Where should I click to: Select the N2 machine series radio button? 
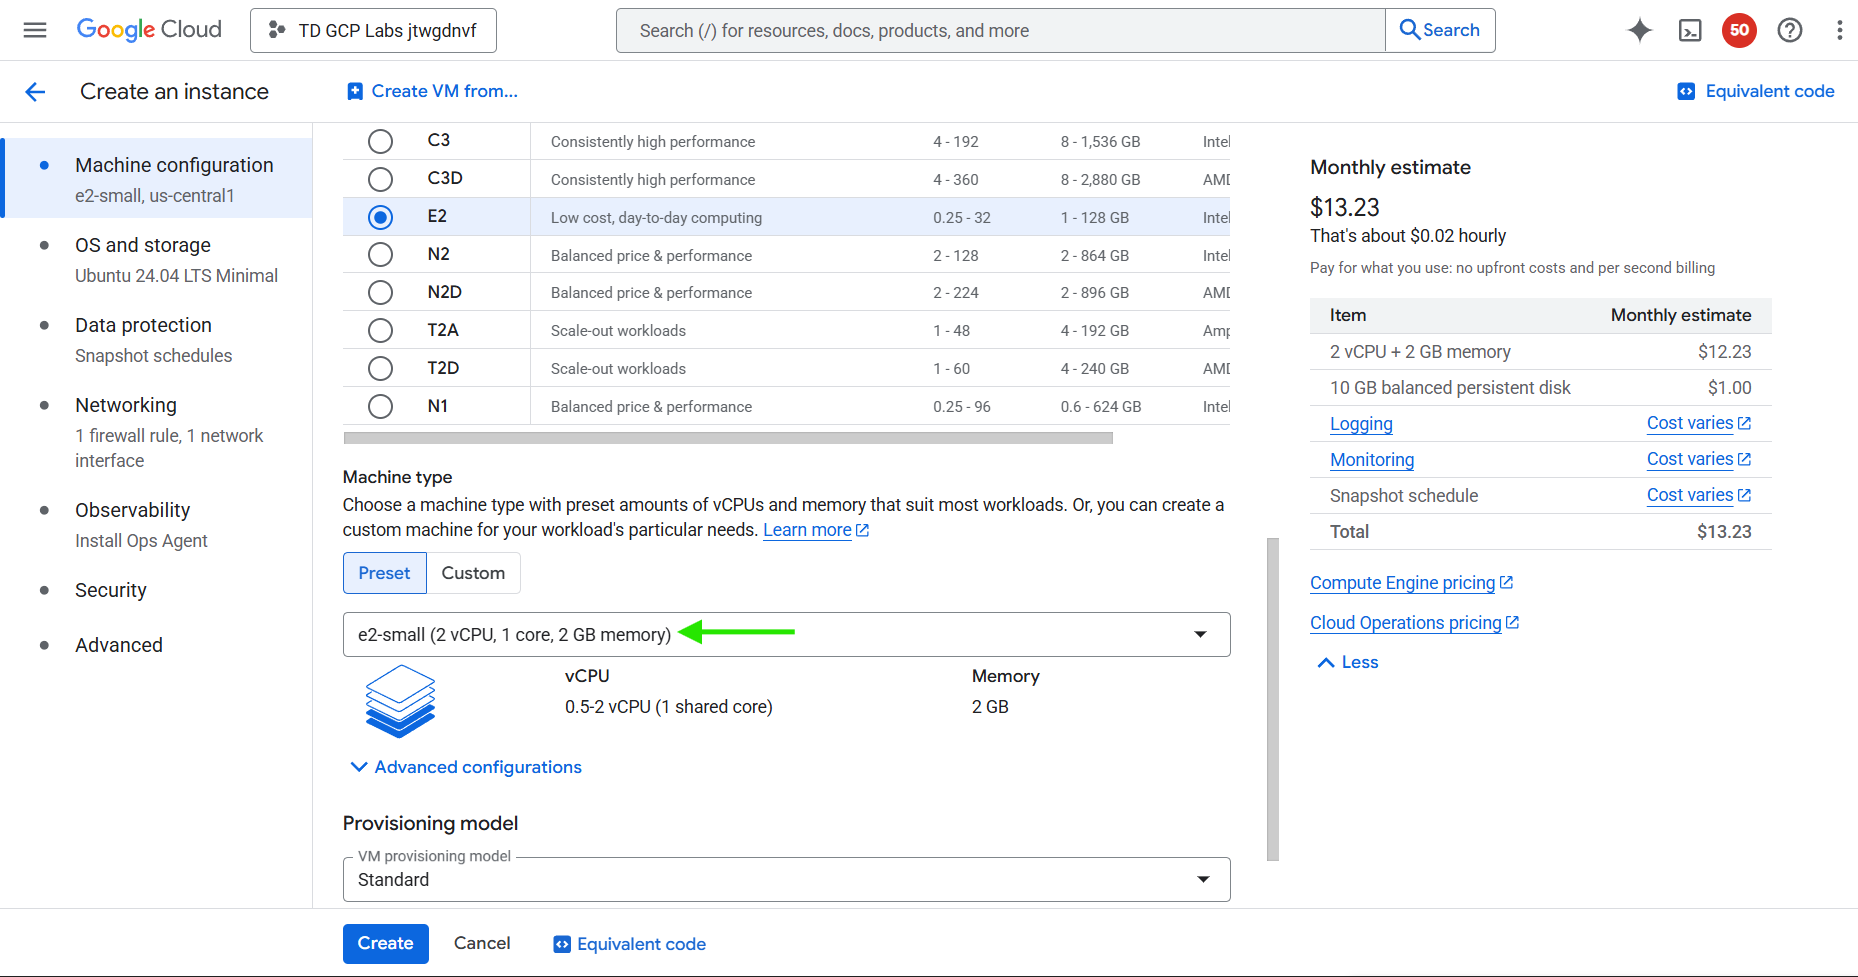(x=380, y=255)
